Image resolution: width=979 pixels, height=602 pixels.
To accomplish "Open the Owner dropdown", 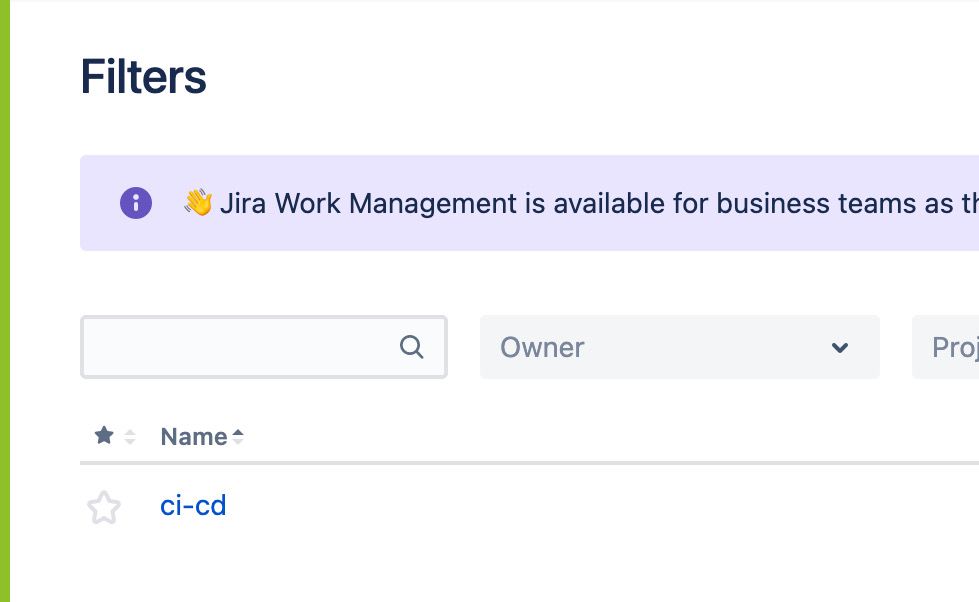I will click(679, 347).
